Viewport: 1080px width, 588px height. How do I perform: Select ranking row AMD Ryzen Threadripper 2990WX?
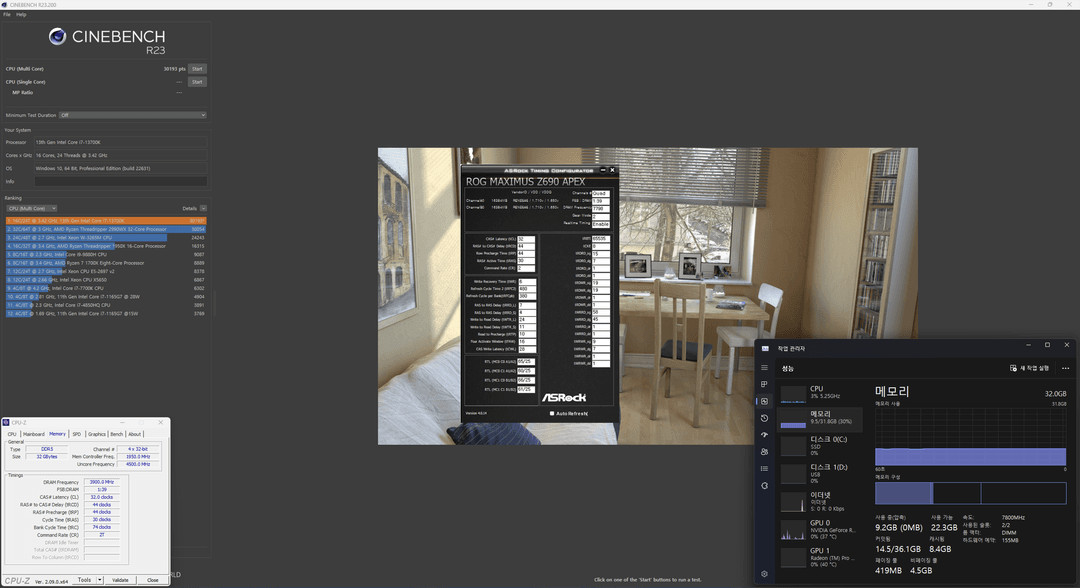tap(106, 229)
